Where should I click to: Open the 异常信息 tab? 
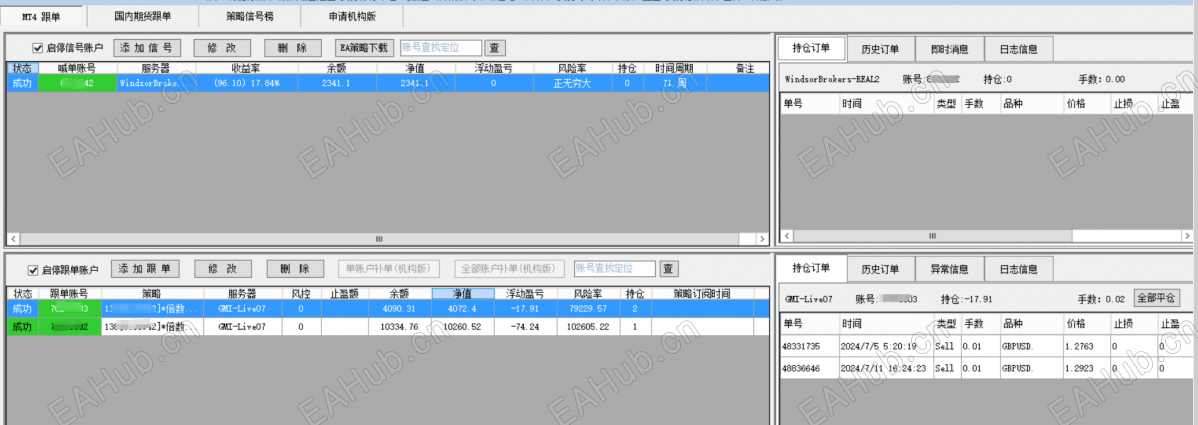(x=950, y=269)
